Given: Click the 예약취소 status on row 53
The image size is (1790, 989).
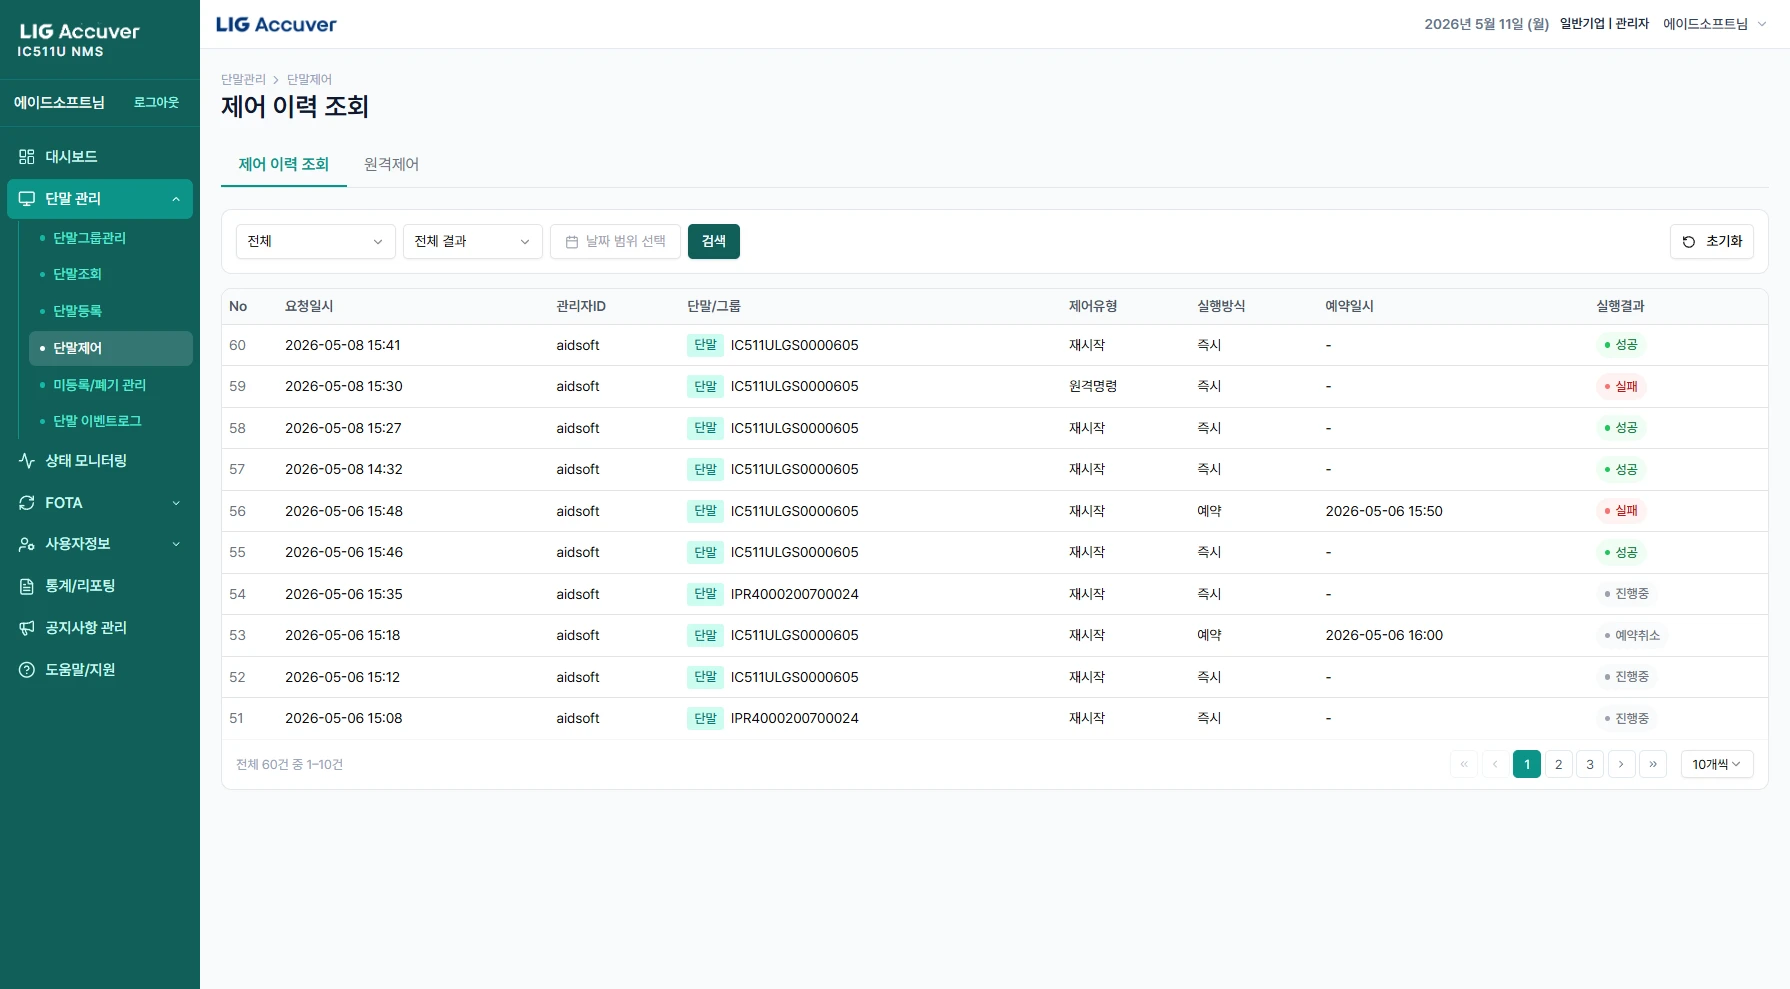Looking at the screenshot, I should [1632, 635].
